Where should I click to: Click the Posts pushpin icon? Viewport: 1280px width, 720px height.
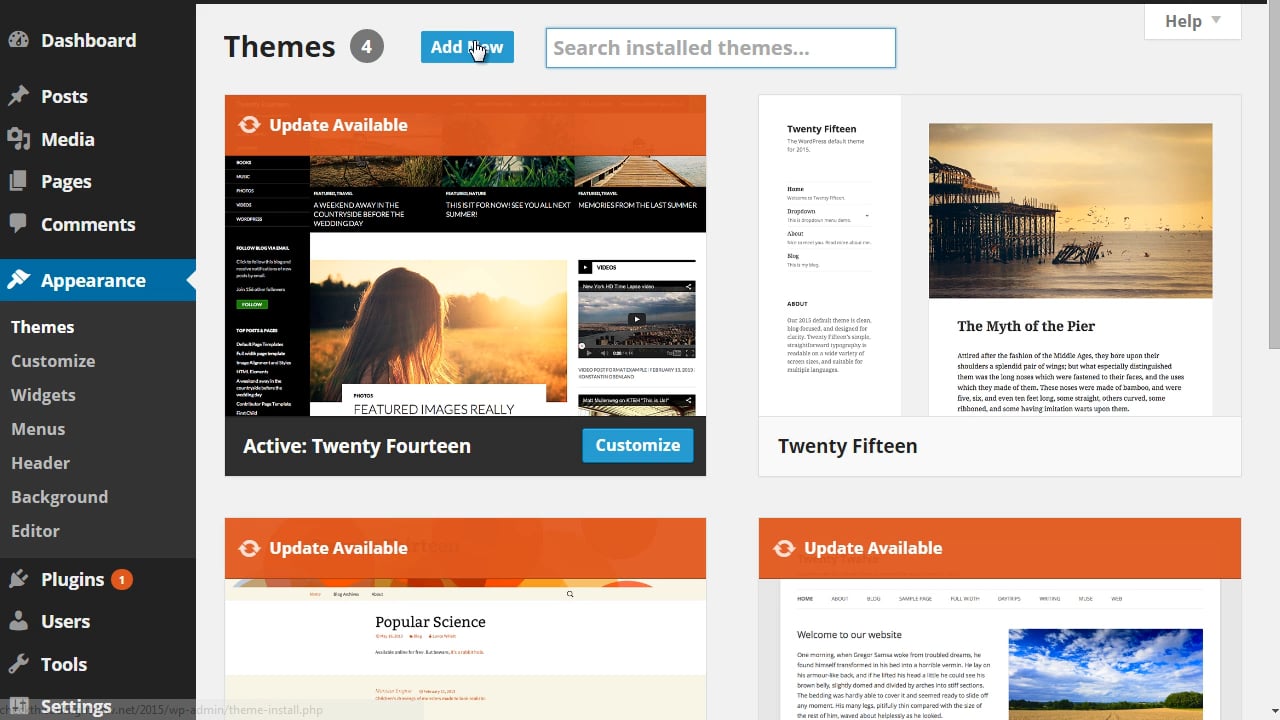point(19,95)
